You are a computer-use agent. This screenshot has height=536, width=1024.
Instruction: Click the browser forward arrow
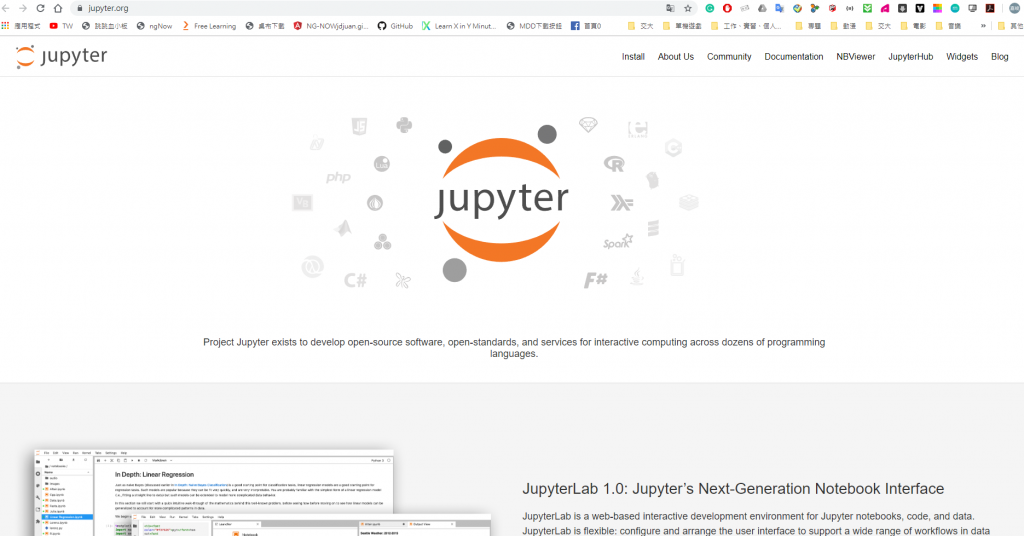(23, 8)
